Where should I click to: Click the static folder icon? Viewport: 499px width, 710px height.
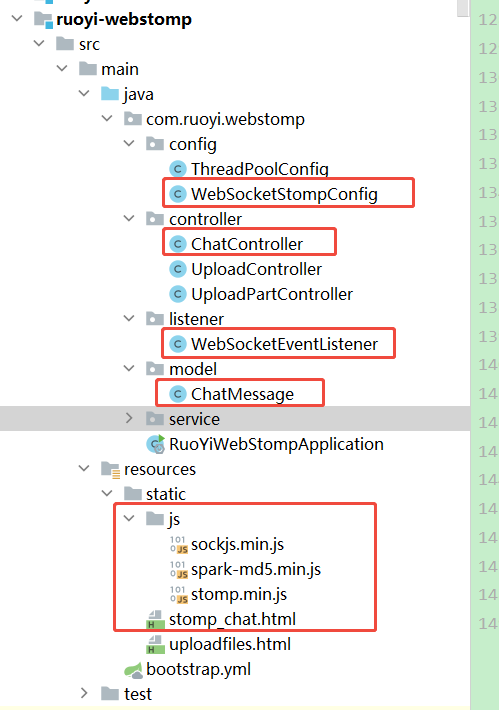click(133, 494)
